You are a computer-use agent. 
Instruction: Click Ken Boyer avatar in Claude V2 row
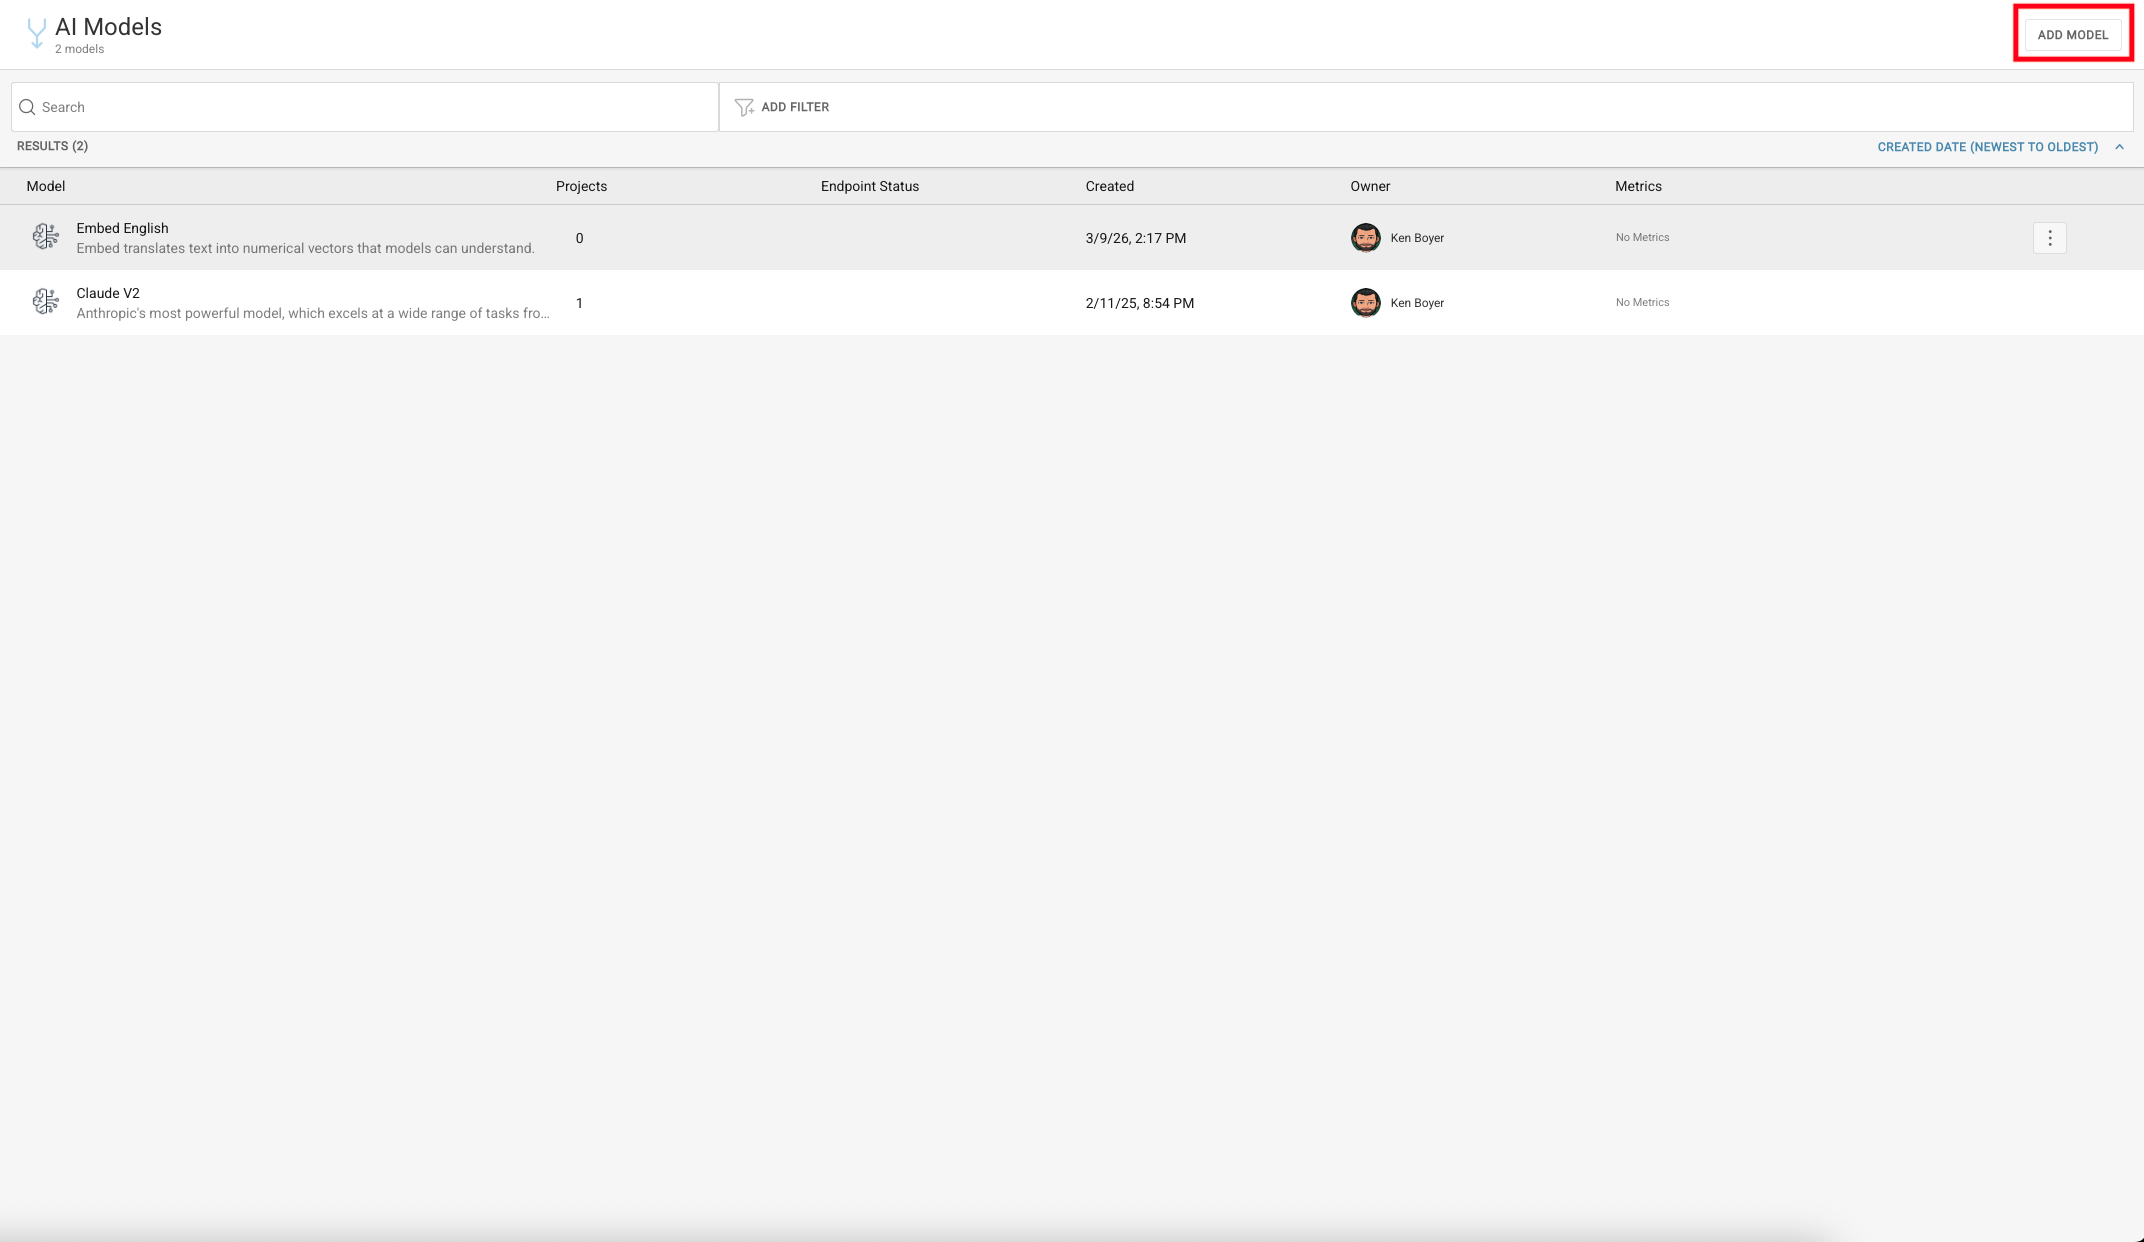pos(1365,303)
